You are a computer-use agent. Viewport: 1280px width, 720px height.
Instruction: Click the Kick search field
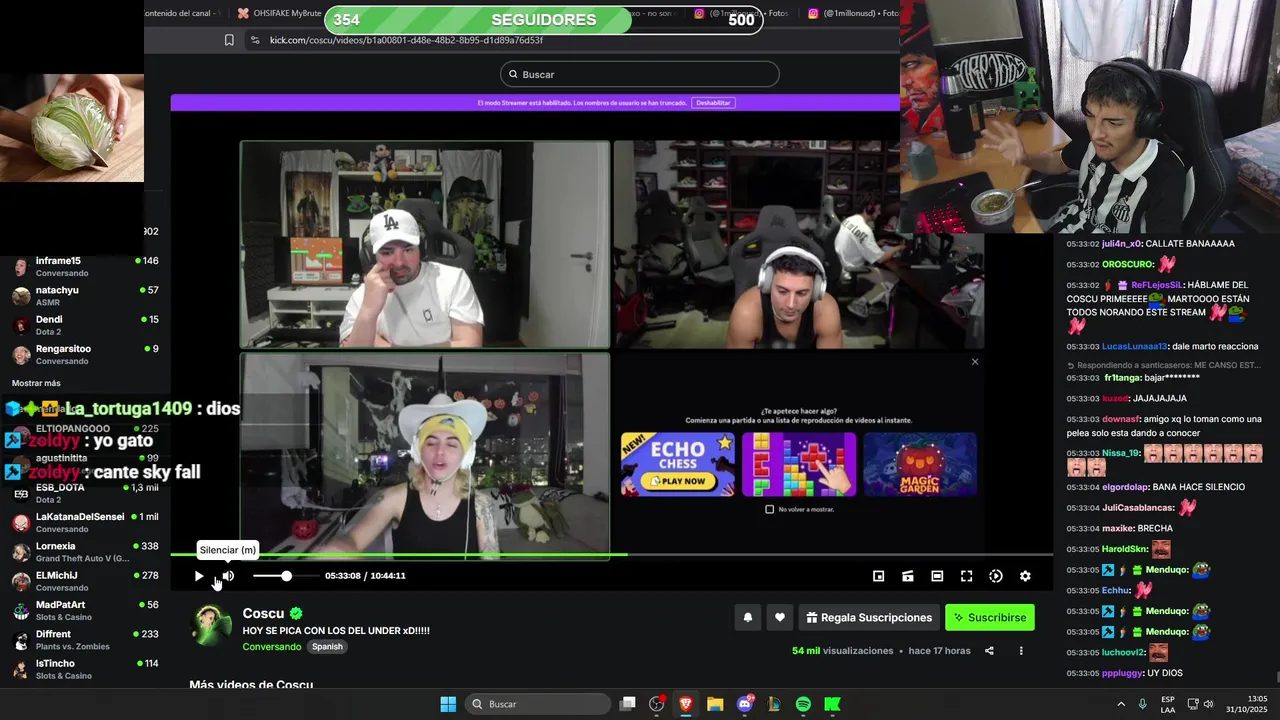pyautogui.click(x=640, y=74)
